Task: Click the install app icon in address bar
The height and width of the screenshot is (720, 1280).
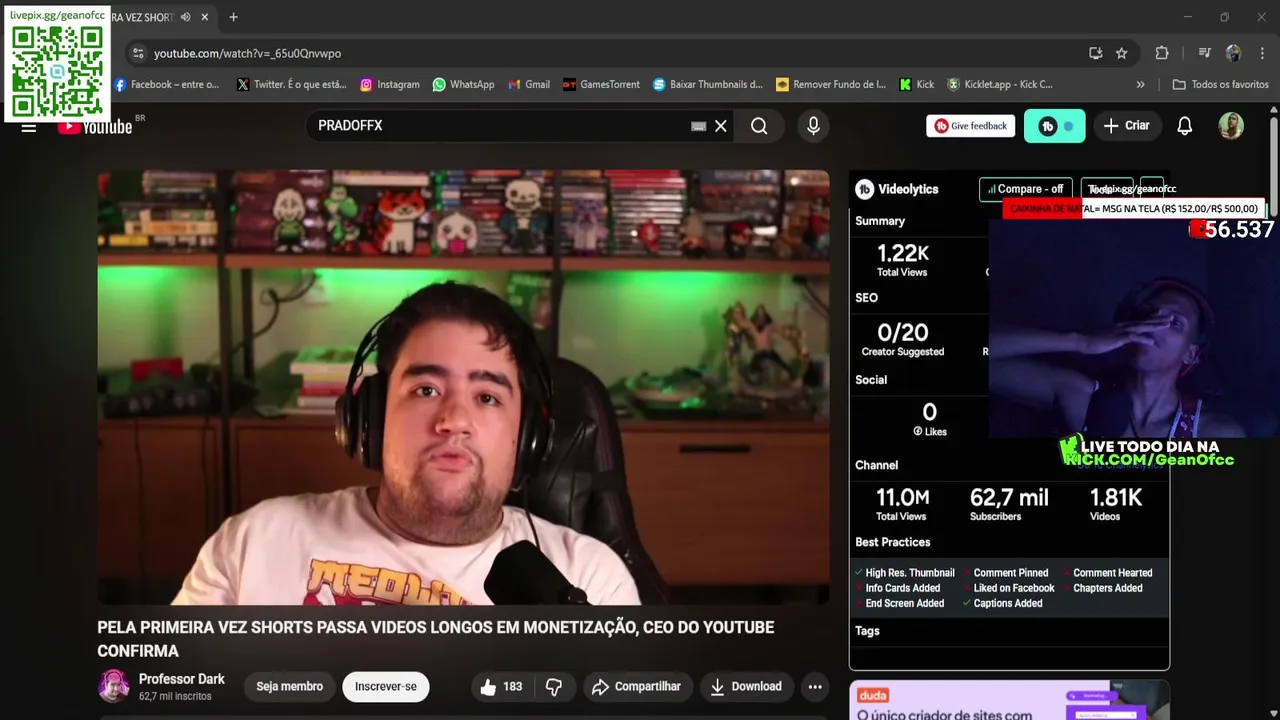Action: click(1095, 53)
